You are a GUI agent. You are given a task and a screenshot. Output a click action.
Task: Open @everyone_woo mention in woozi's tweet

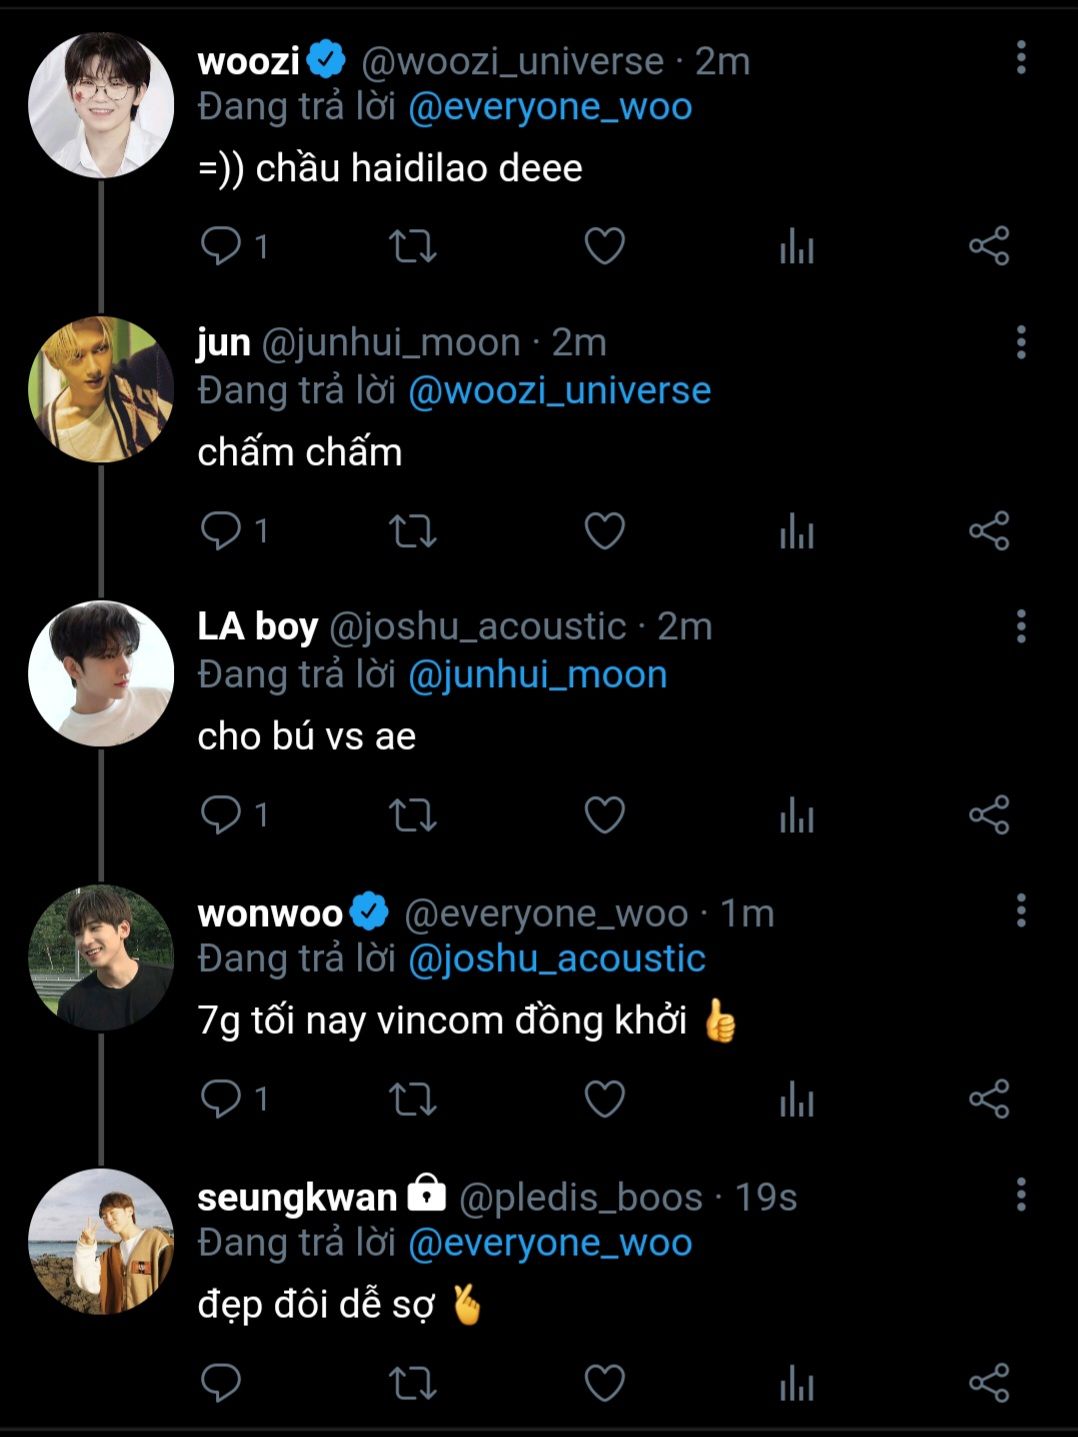click(x=550, y=107)
